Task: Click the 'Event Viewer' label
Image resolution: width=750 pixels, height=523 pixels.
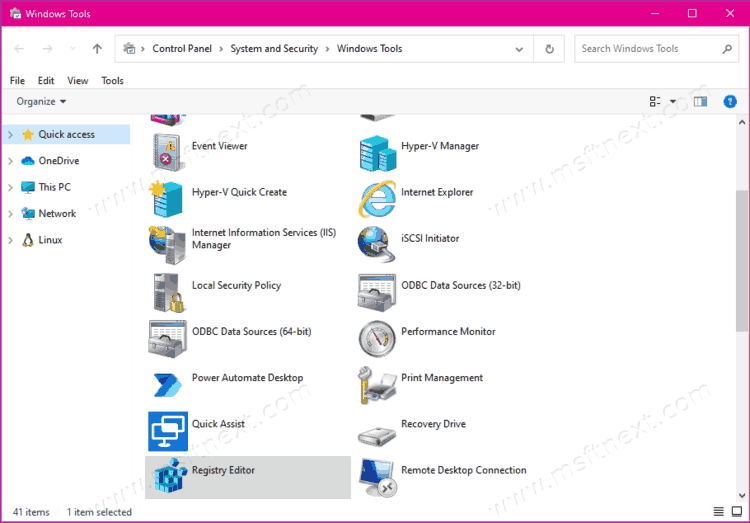Action: (x=220, y=146)
